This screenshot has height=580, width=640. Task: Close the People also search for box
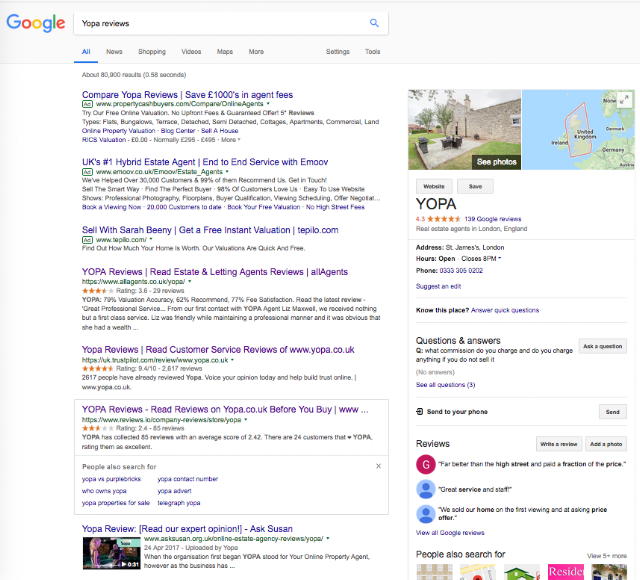[378, 466]
